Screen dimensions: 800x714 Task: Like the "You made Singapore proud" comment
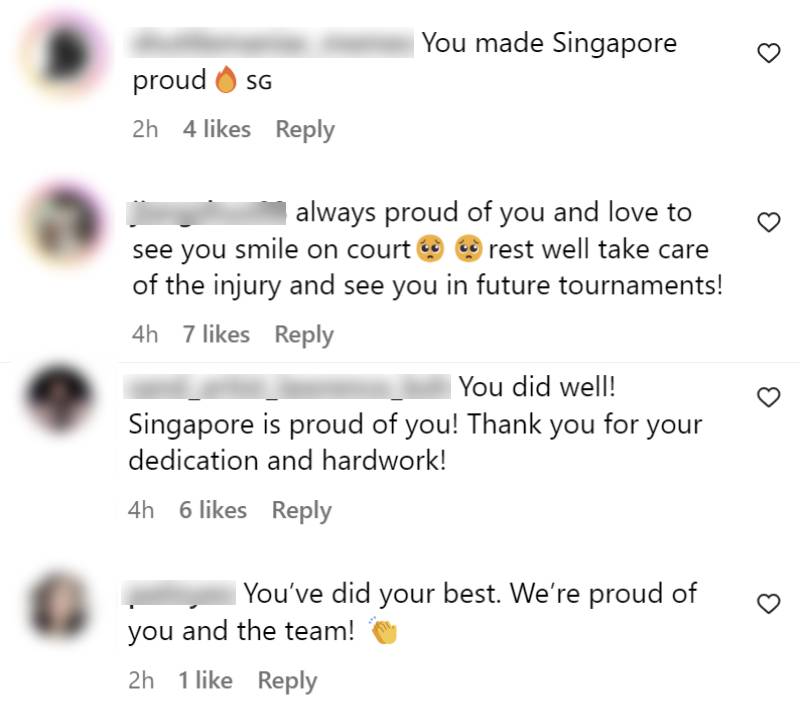tap(768, 53)
